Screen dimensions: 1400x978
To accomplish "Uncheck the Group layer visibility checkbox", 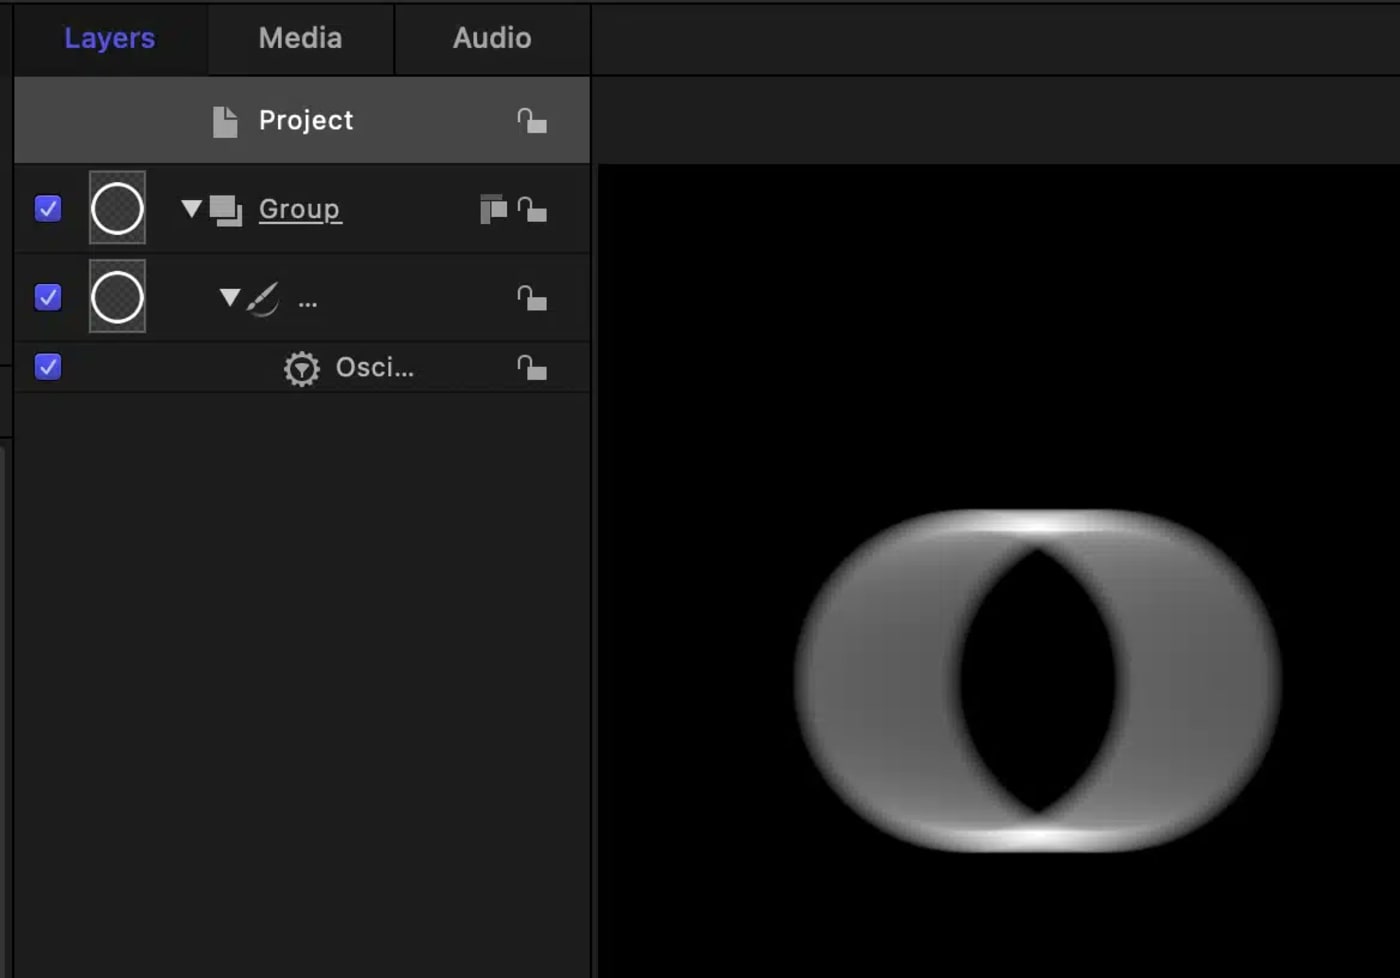I will [48, 208].
